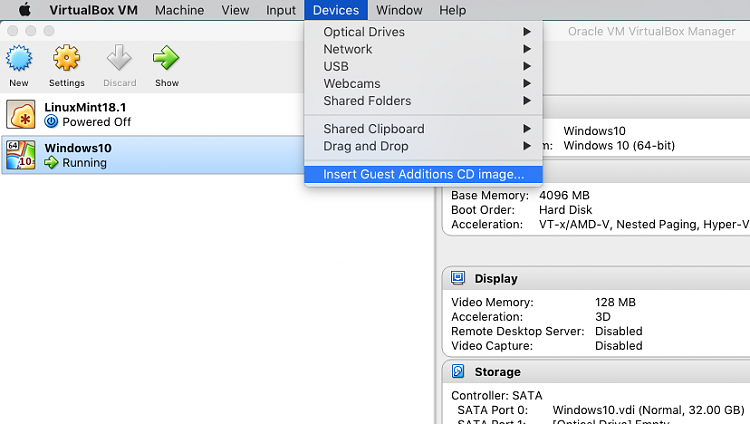Click the green Show arrow icon
This screenshot has height=424, width=750.
[x=166, y=58]
